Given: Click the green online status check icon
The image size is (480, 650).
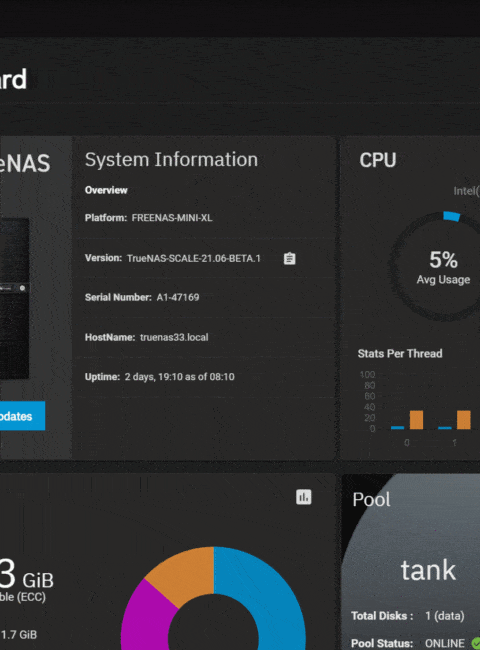Looking at the screenshot, I should pyautogui.click(x=476, y=643).
